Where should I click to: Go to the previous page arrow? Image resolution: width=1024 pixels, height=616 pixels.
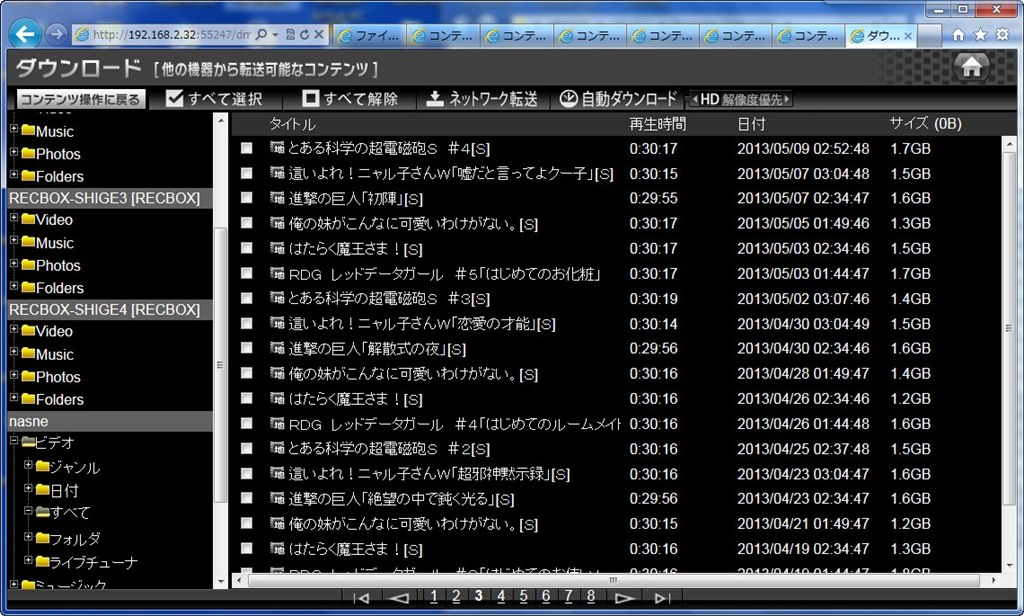pyautogui.click(x=398, y=598)
